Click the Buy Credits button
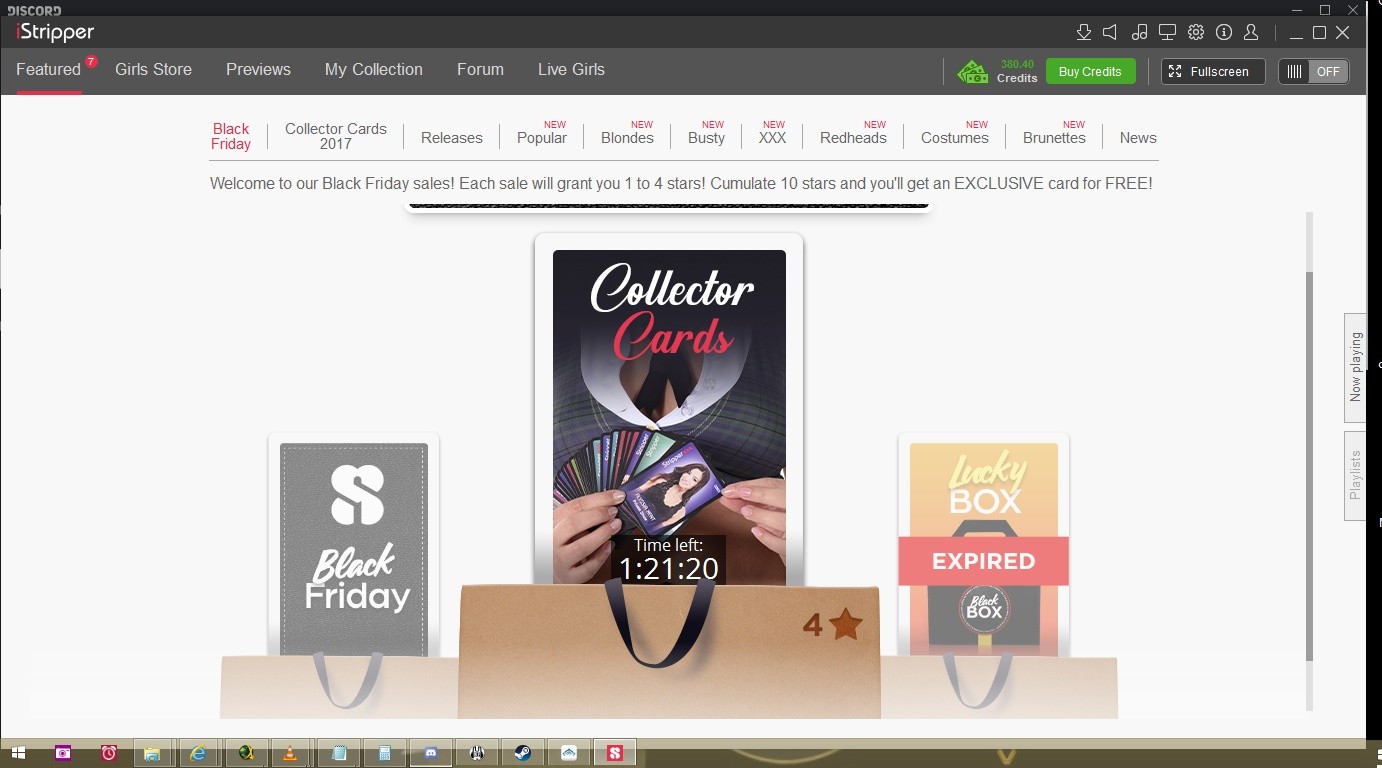The height and width of the screenshot is (768, 1382). [x=1090, y=71]
